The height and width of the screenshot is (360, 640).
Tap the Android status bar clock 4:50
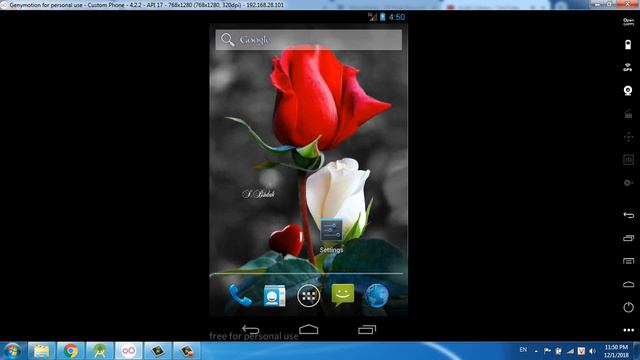397,17
